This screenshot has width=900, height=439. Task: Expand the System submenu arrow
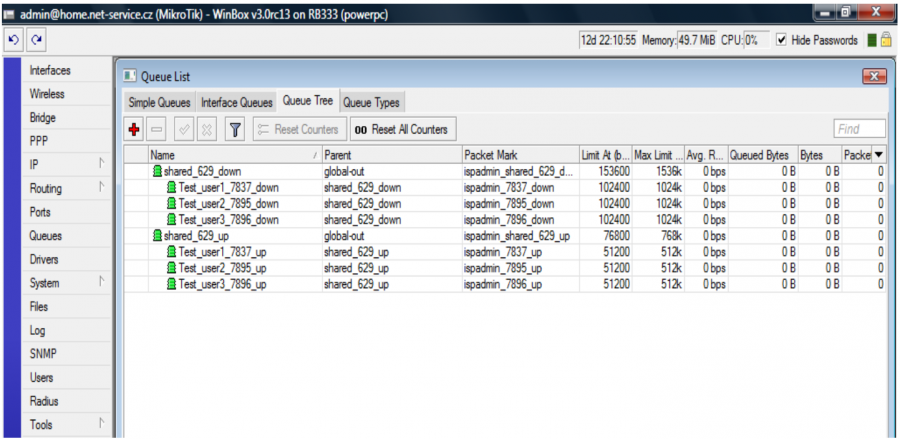[102, 282]
